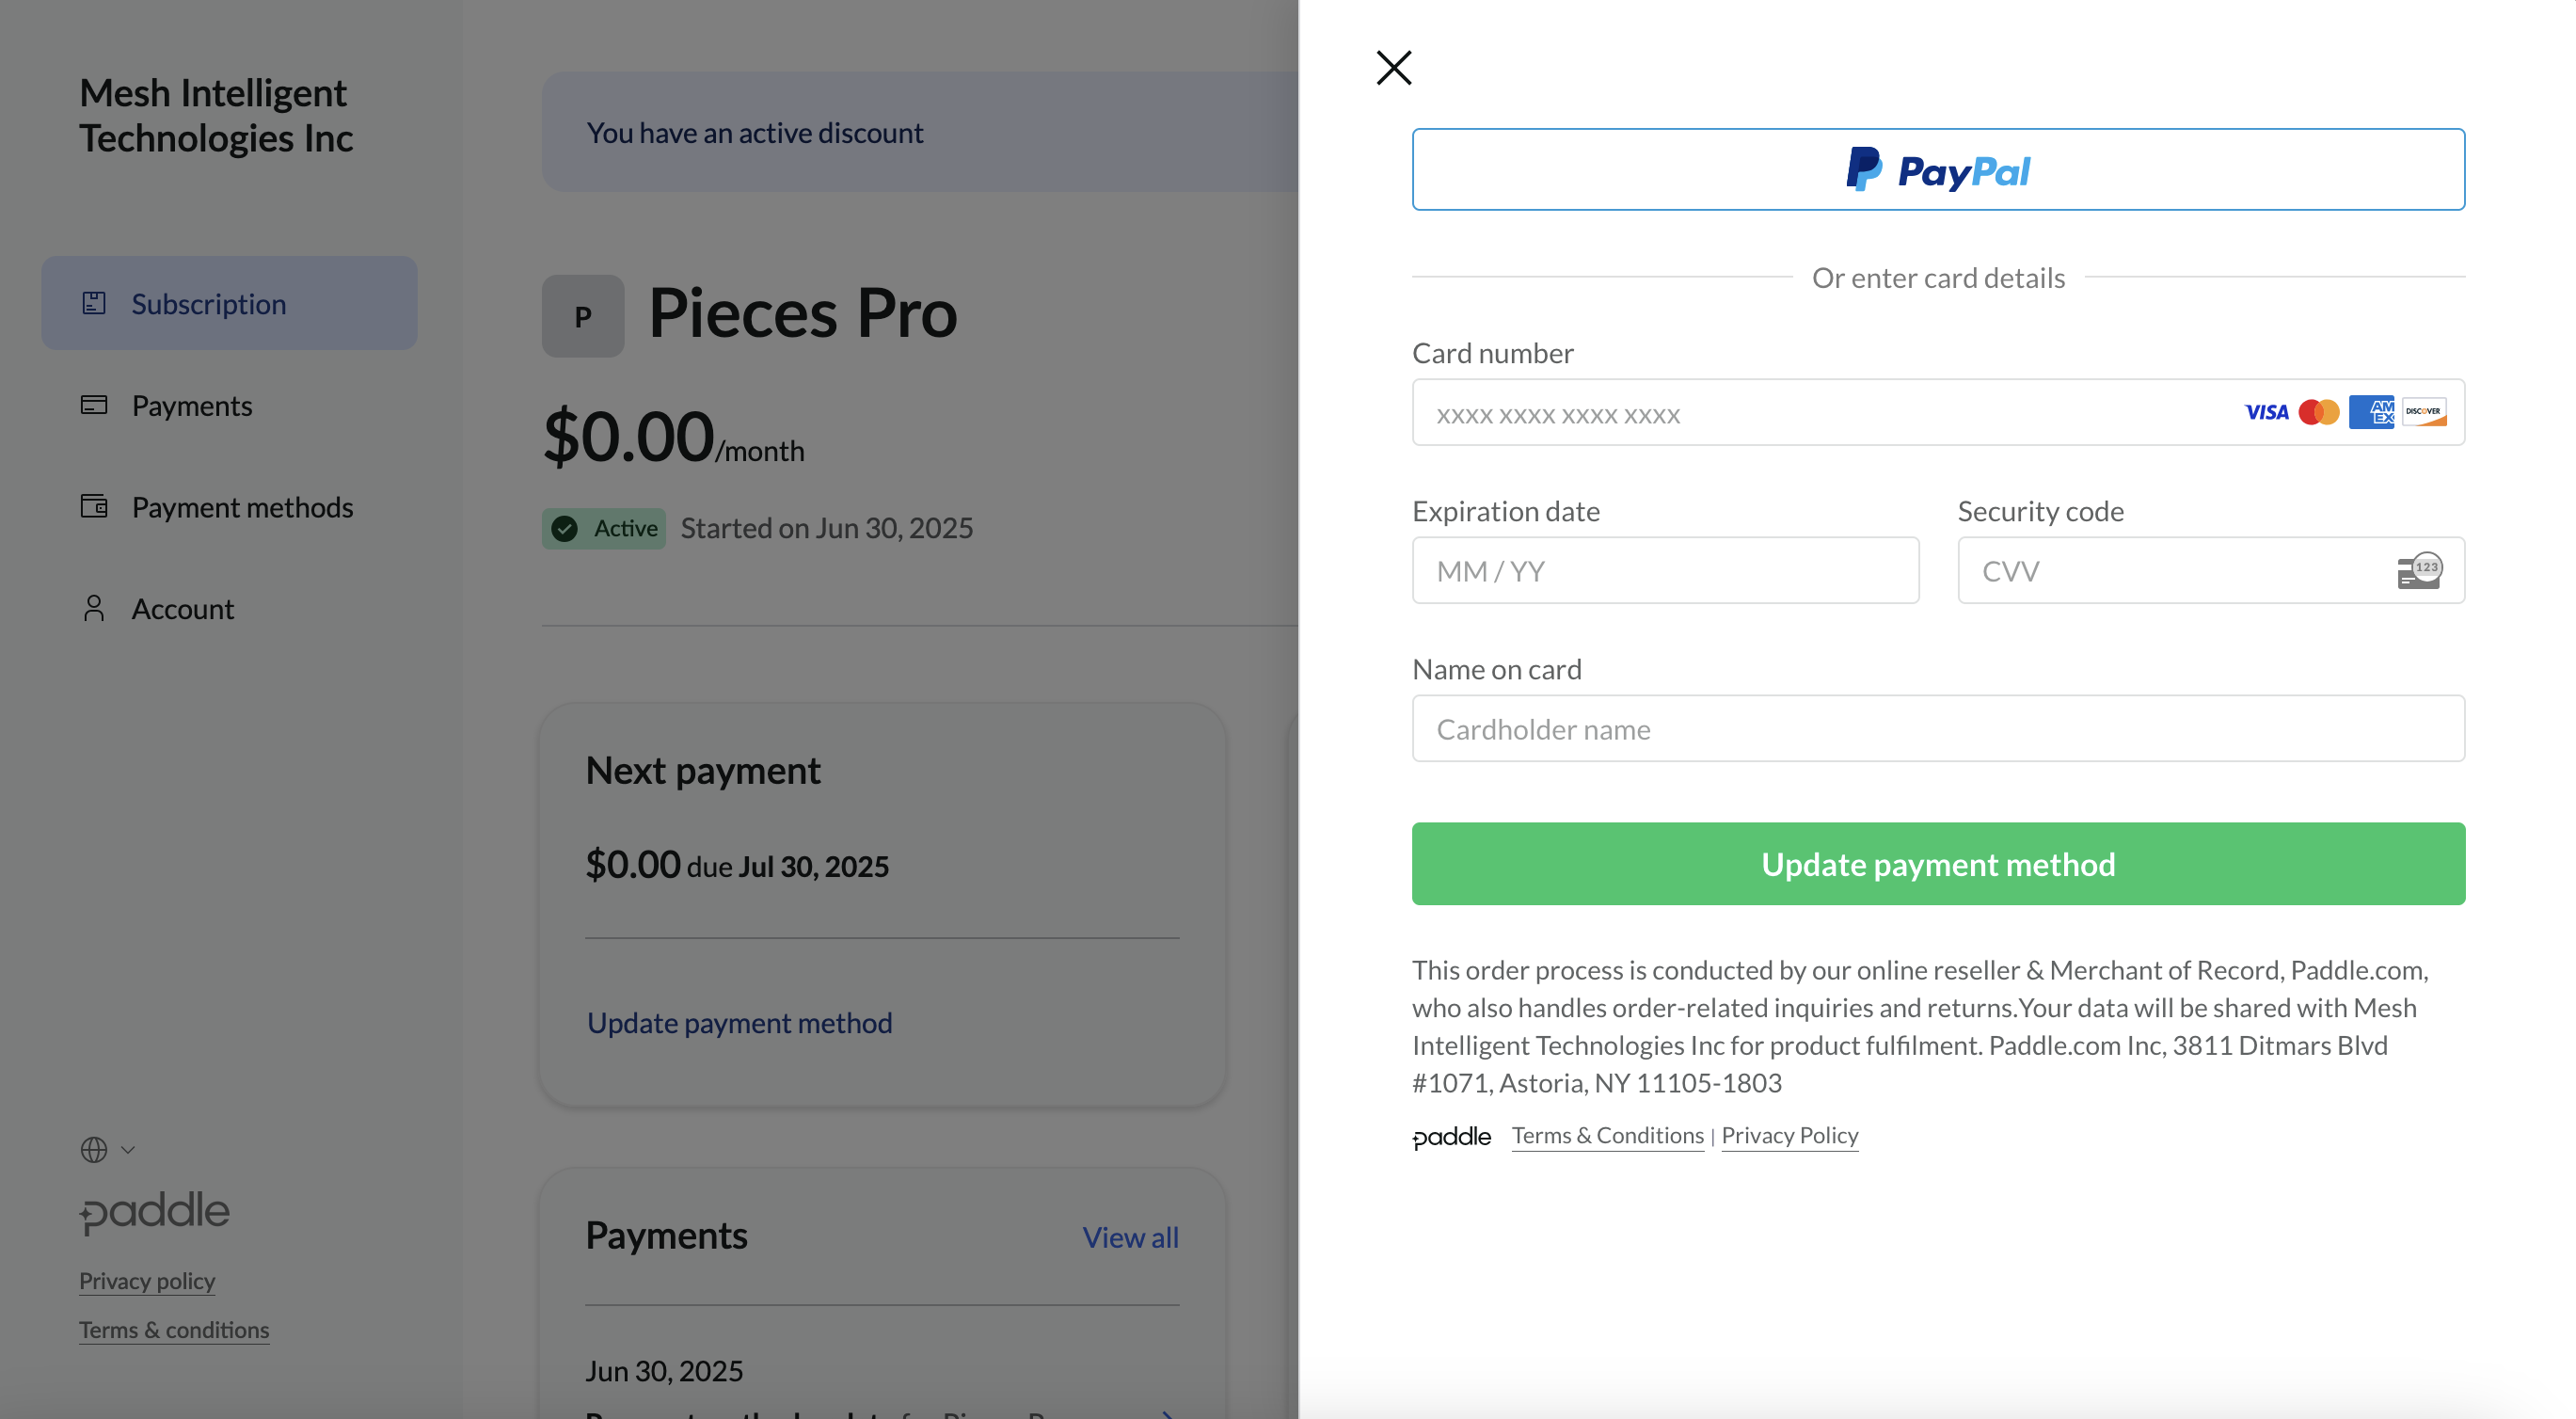This screenshot has width=2576, height=1419.
Task: Close the payment method panel
Action: click(x=1393, y=68)
